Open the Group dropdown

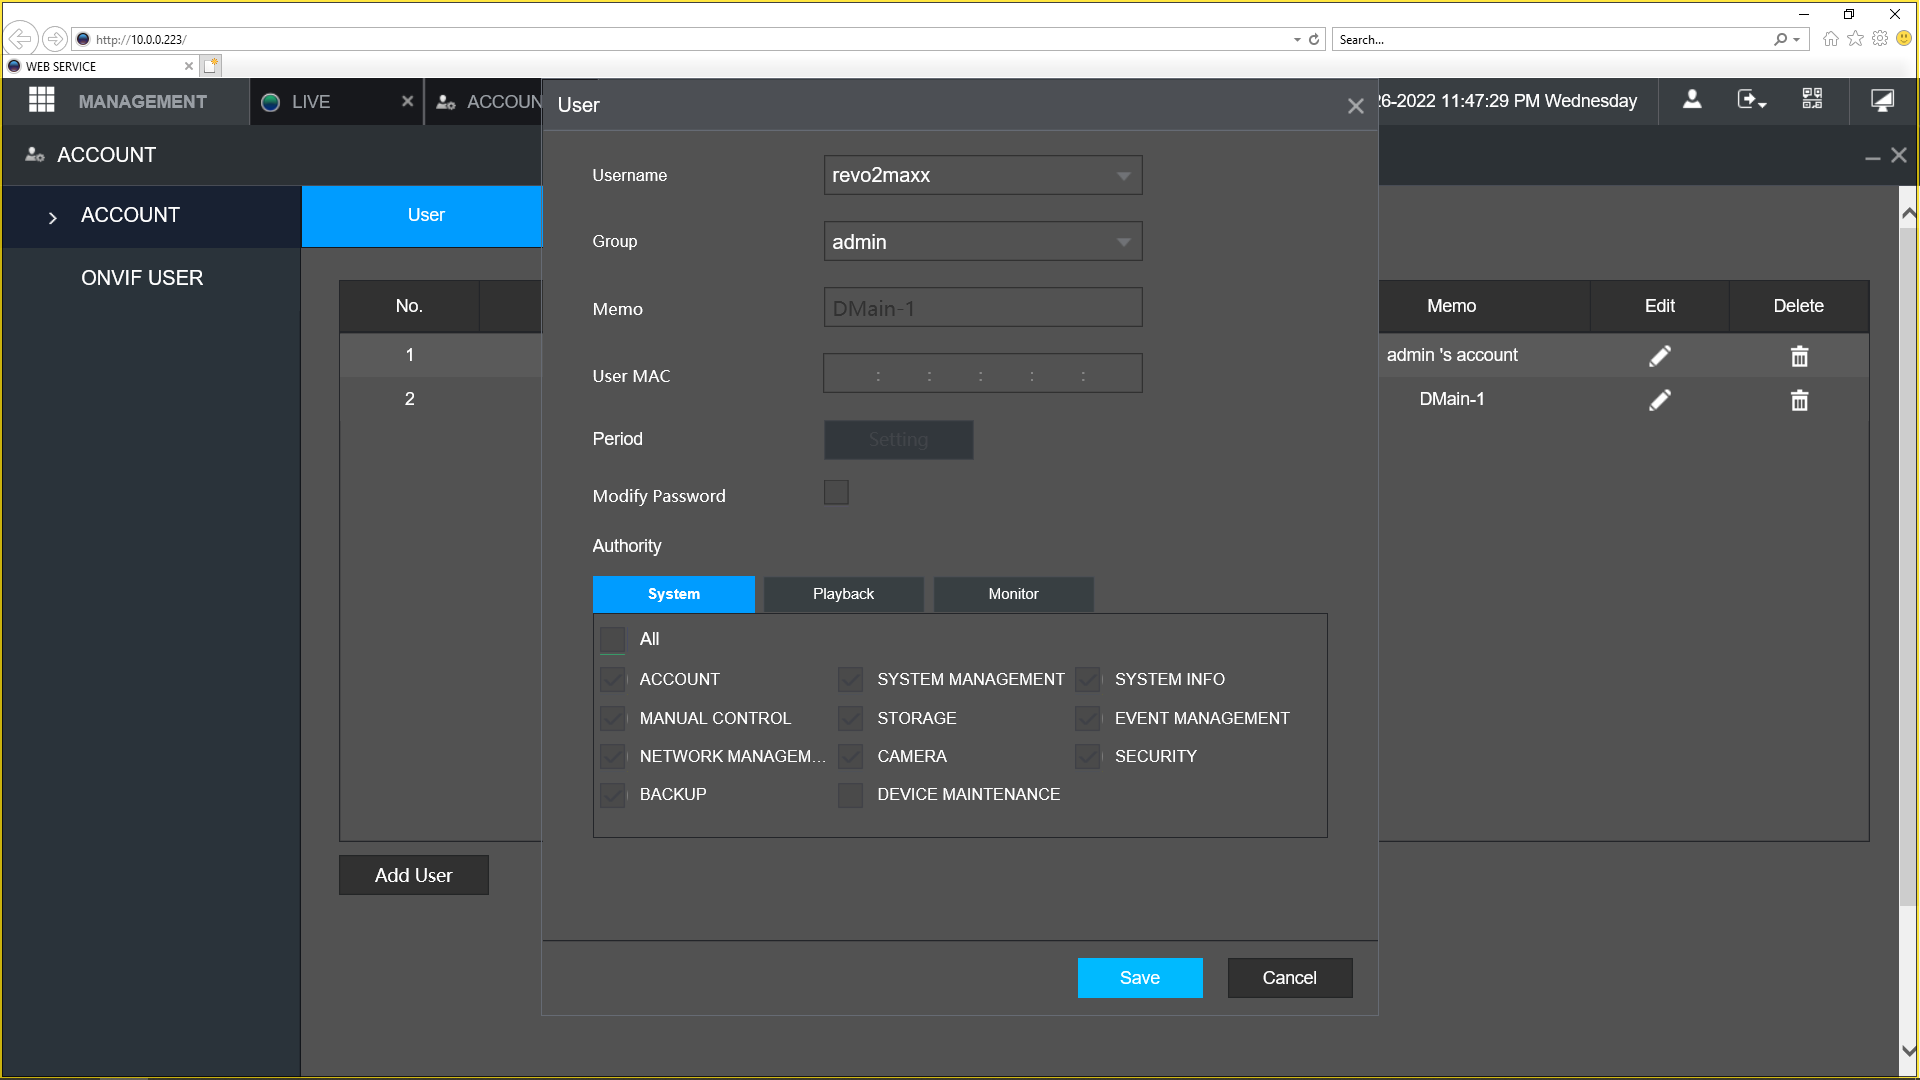[x=982, y=242]
